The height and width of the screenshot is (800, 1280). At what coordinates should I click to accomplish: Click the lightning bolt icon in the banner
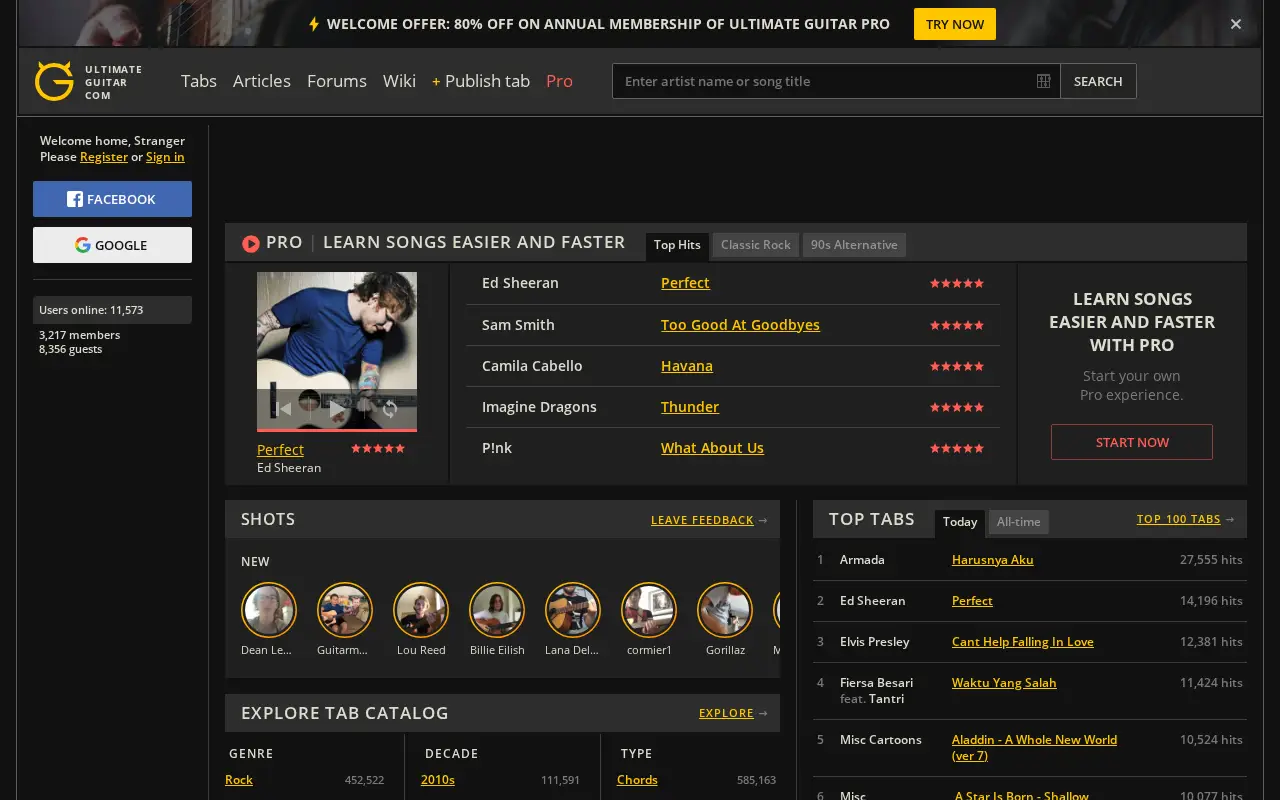(314, 24)
